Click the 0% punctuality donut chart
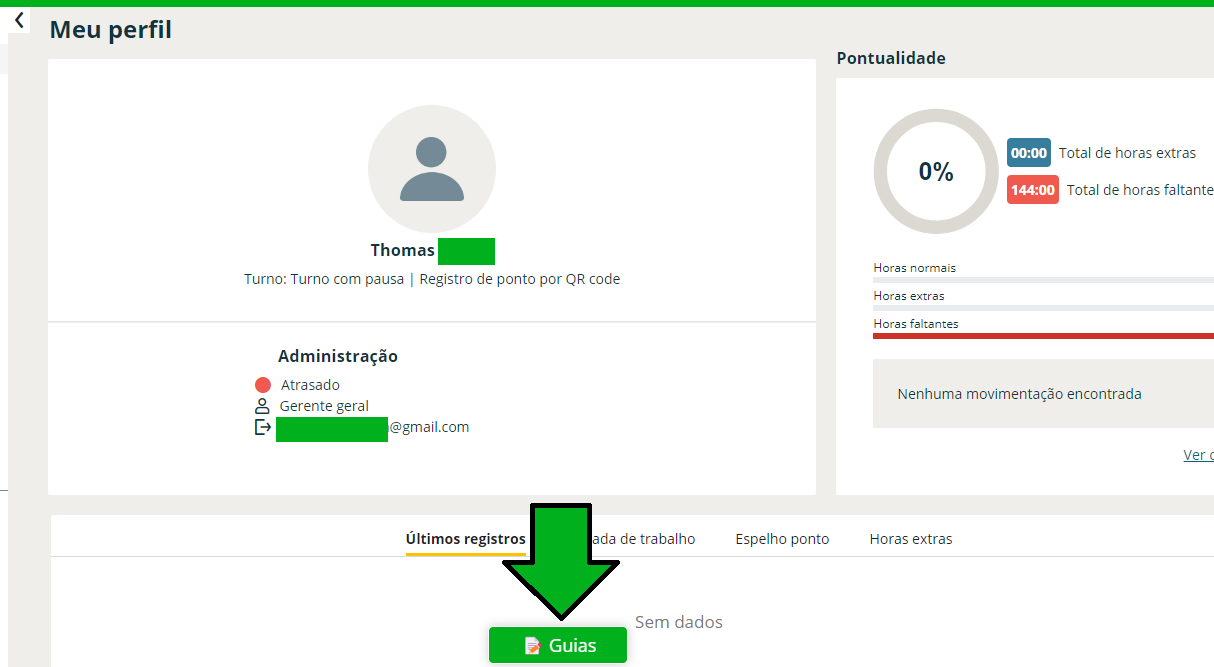1214x667 pixels. point(936,172)
